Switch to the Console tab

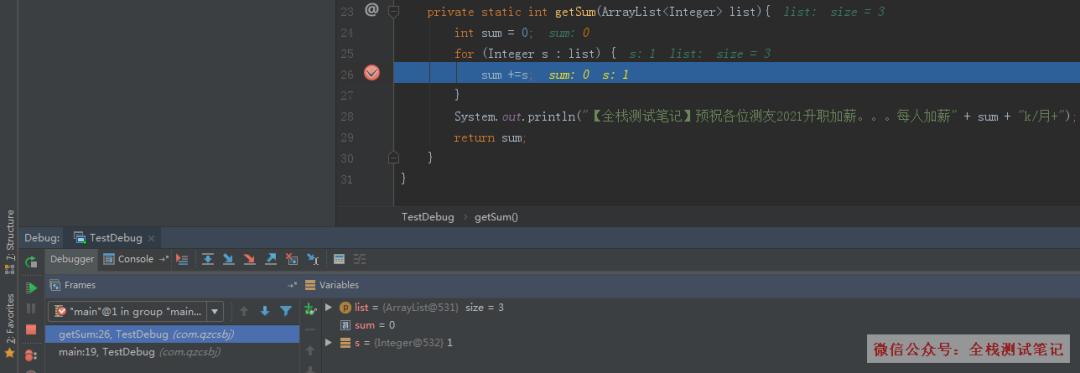click(x=129, y=259)
